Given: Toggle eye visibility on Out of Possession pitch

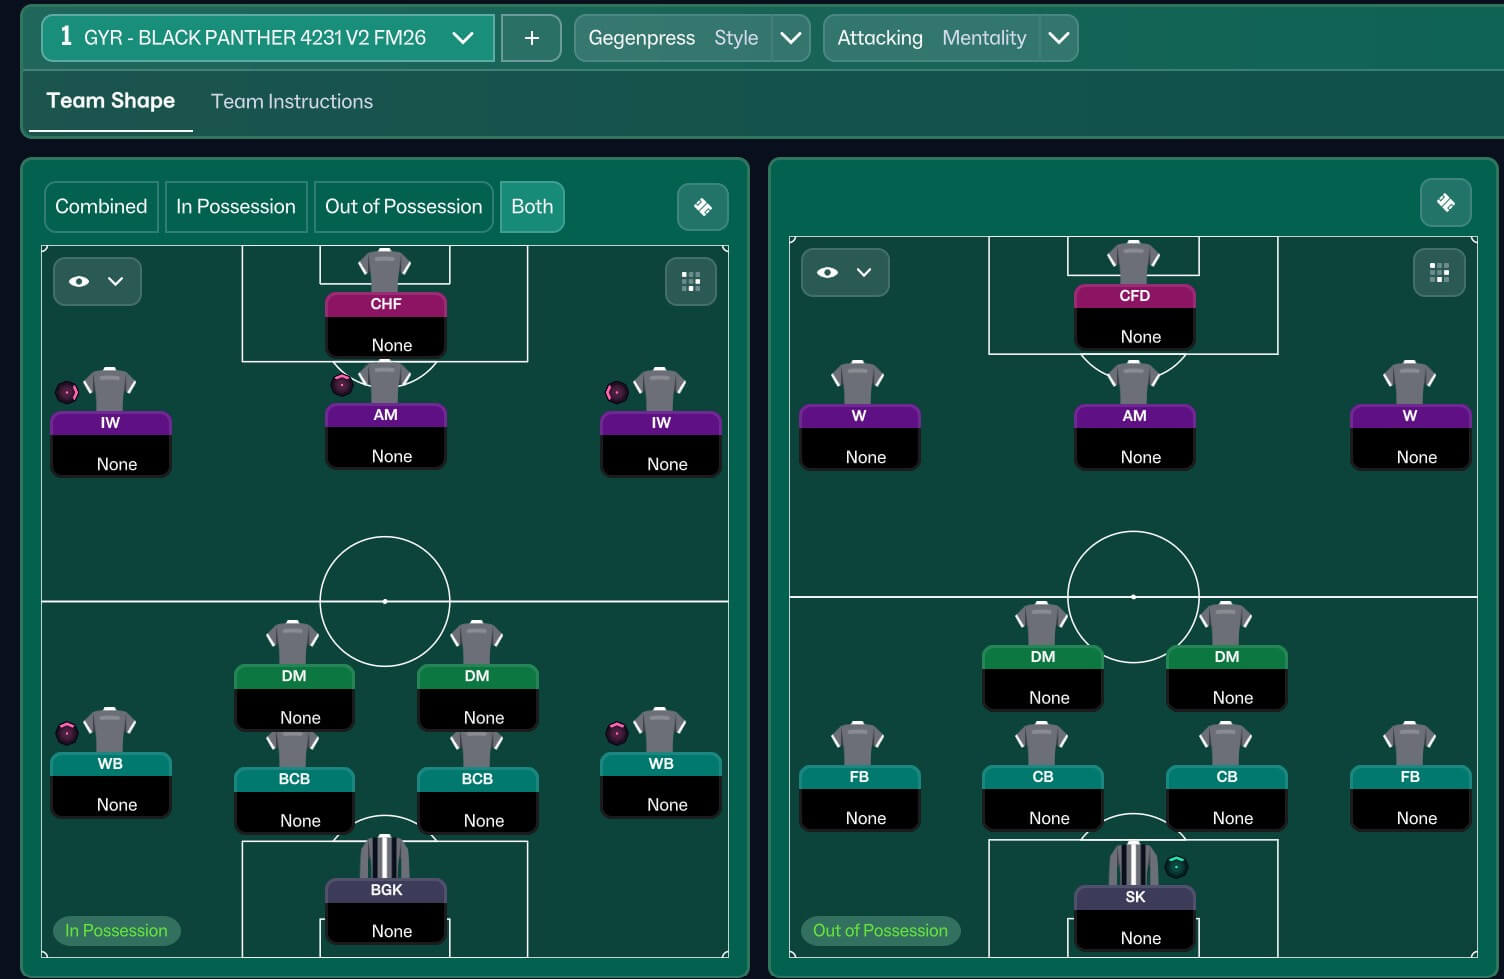Looking at the screenshot, I should (x=845, y=273).
